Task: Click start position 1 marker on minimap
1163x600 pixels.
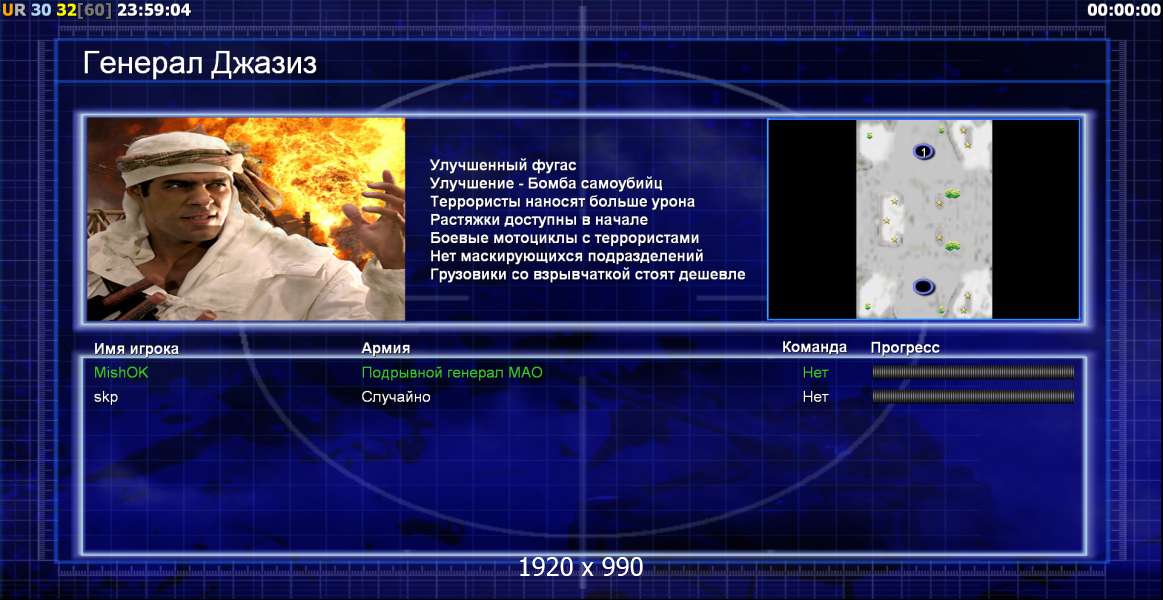Action: click(923, 152)
